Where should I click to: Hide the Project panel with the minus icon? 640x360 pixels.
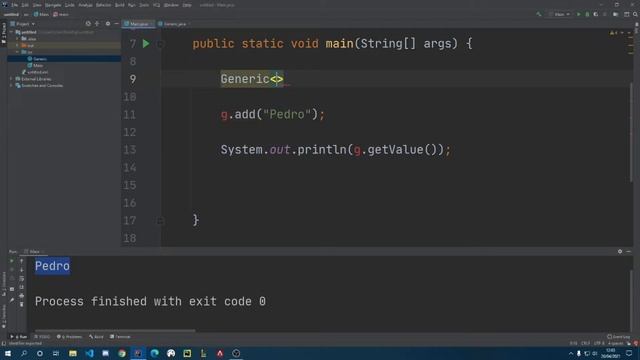pyautogui.click(x=116, y=24)
